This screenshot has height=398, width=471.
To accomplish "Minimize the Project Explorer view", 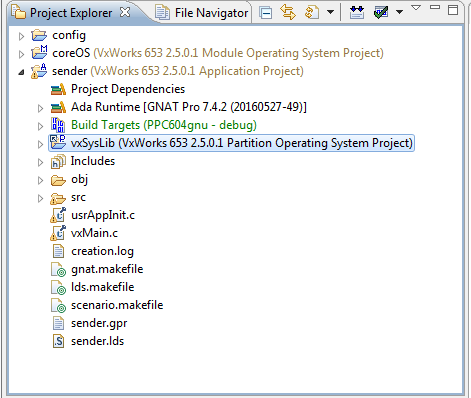I will 435,7.
